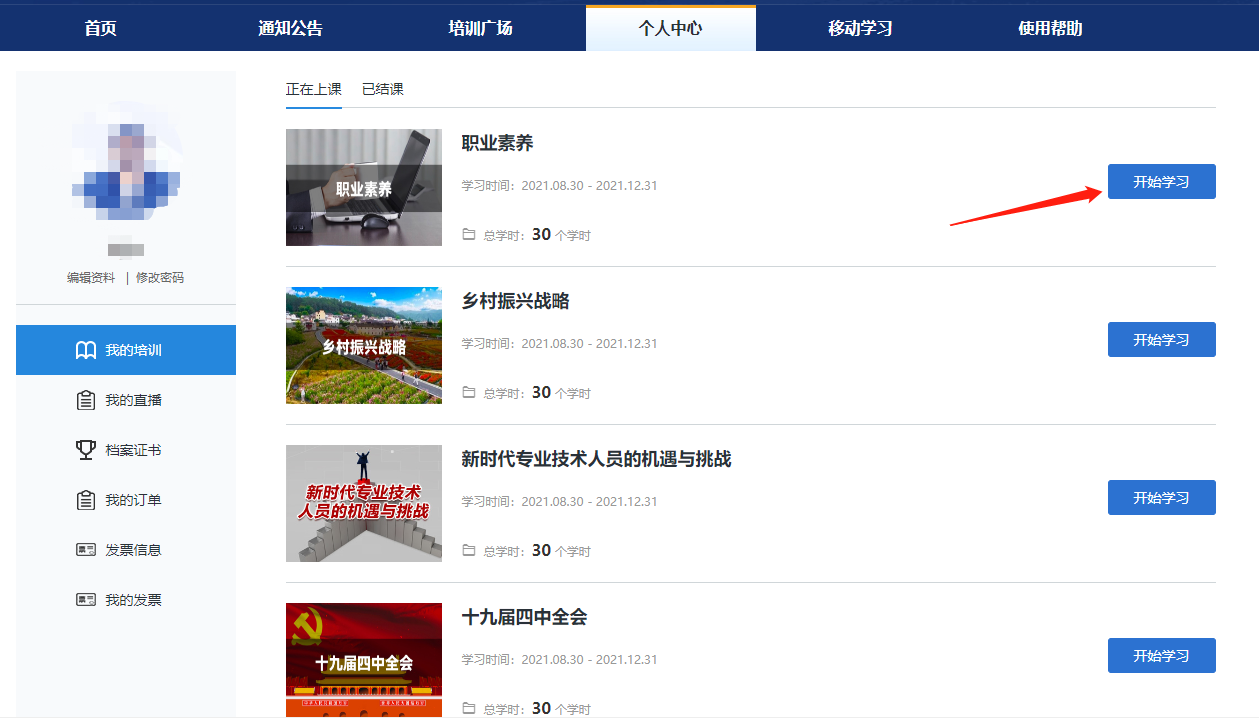
Task: Click the clipboard icon beside 我的直播
Action: click(86, 400)
